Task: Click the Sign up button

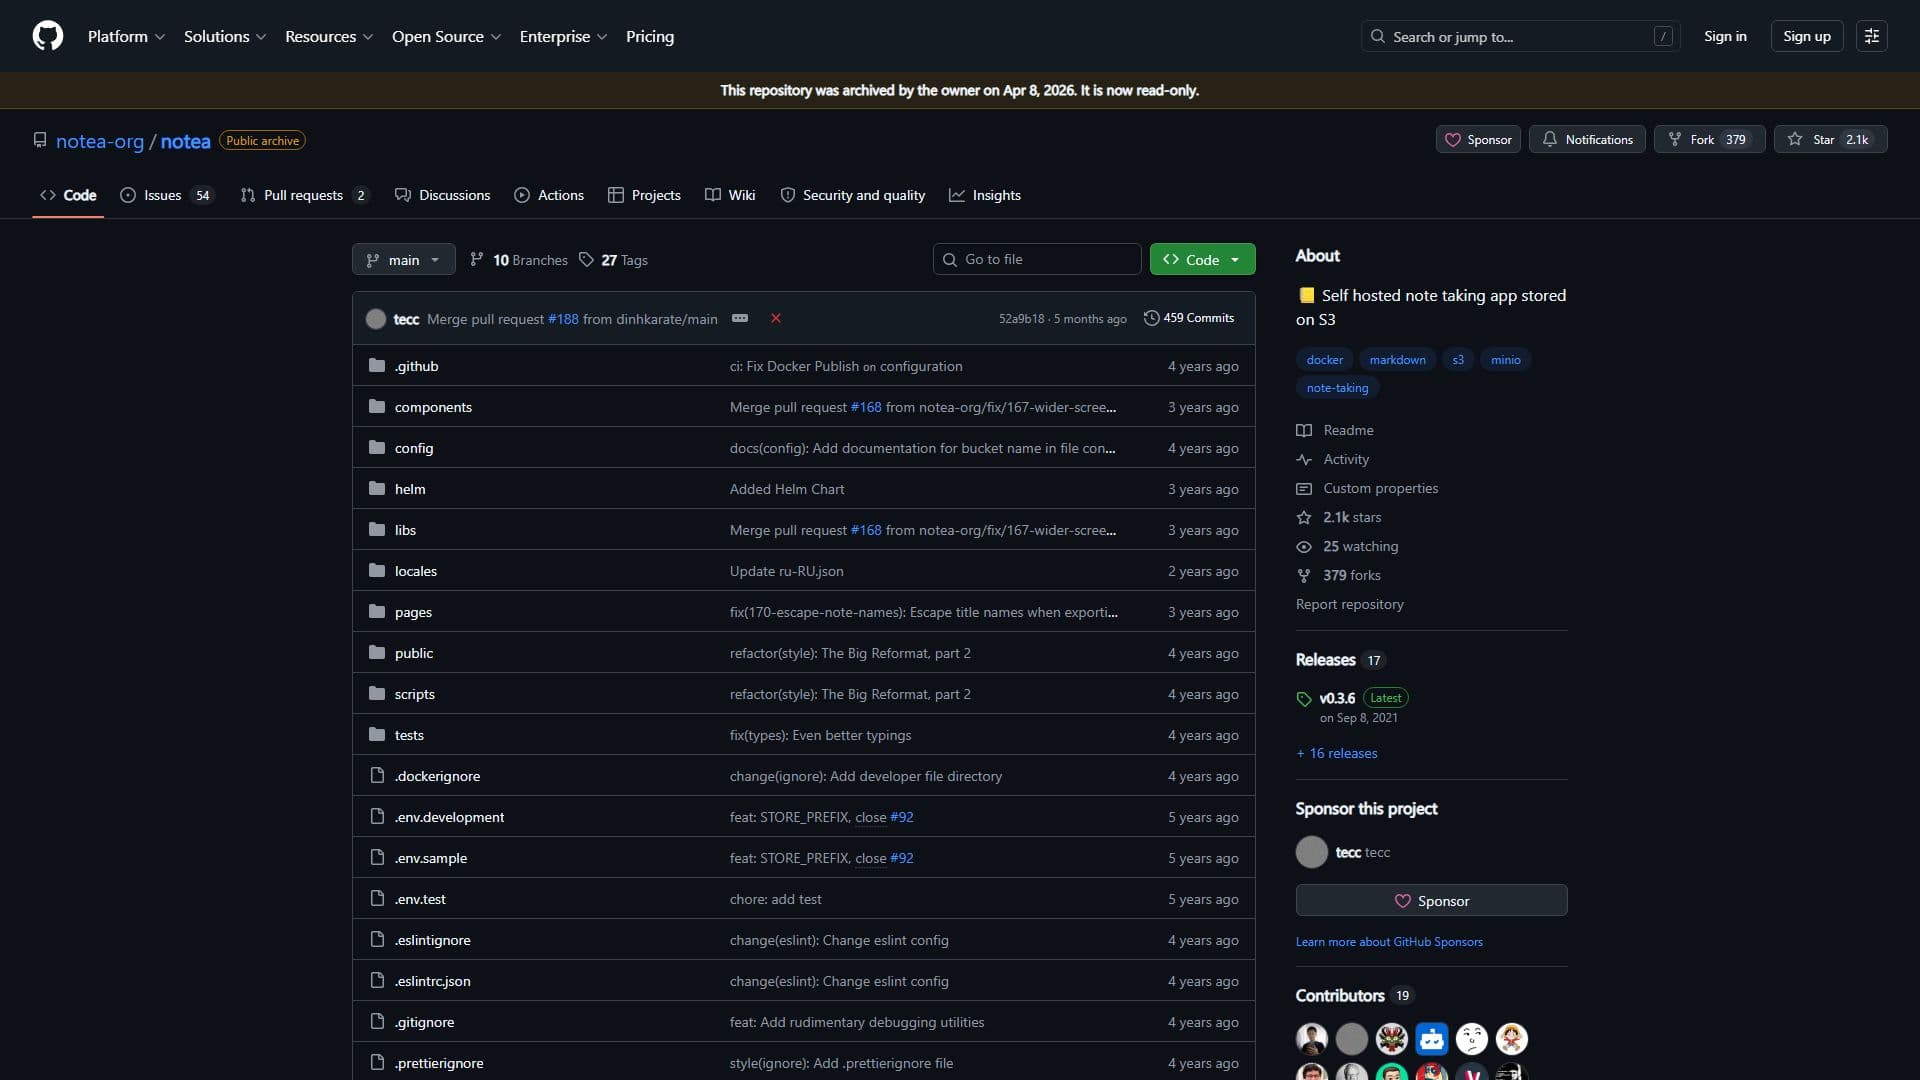Action: click(x=1807, y=36)
